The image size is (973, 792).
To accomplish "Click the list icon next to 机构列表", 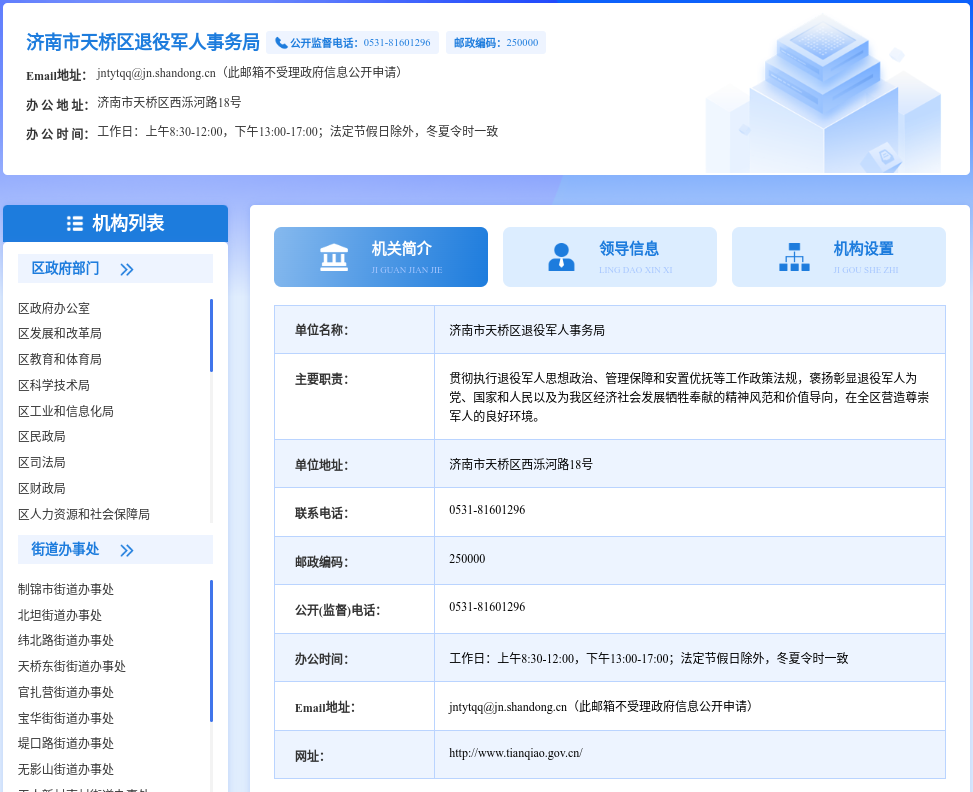I will (x=75, y=224).
